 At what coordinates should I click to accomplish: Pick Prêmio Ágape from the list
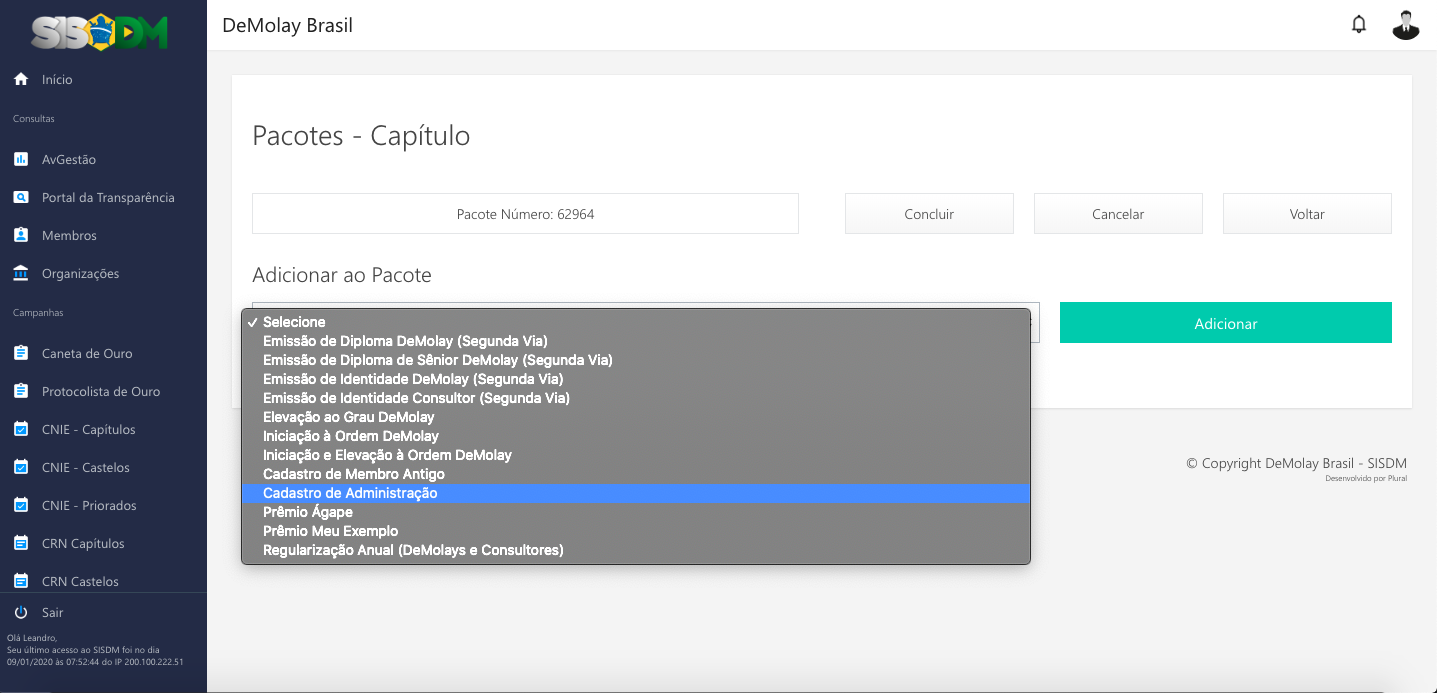point(307,512)
